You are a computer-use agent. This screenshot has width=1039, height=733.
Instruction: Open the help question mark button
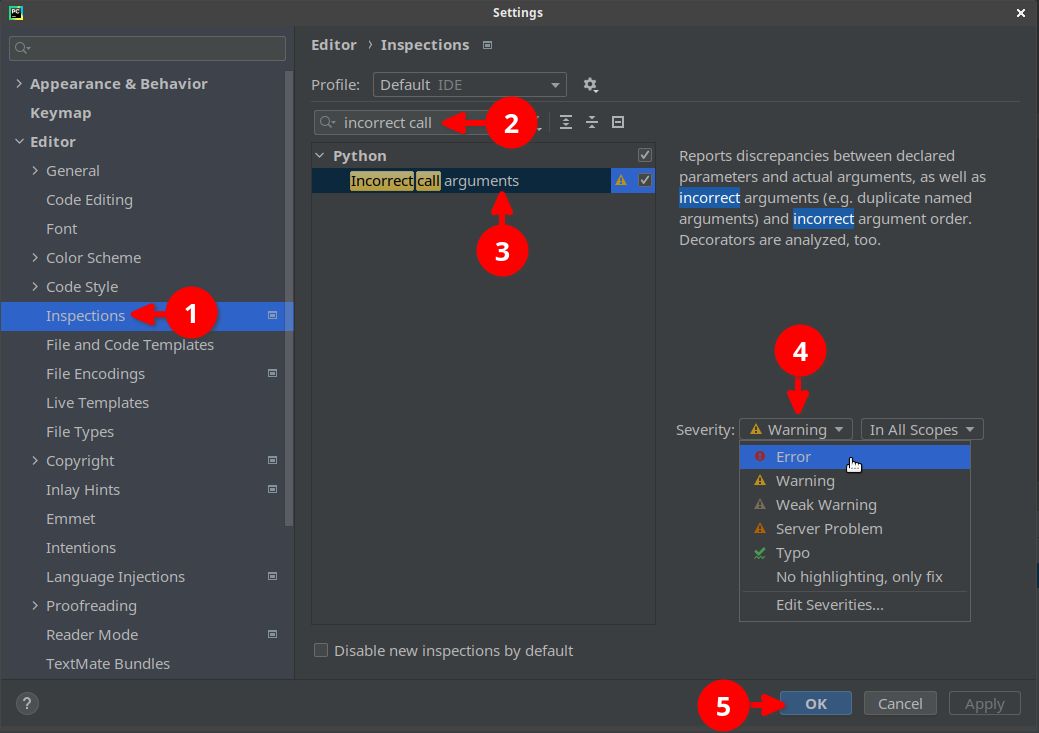[x=27, y=703]
